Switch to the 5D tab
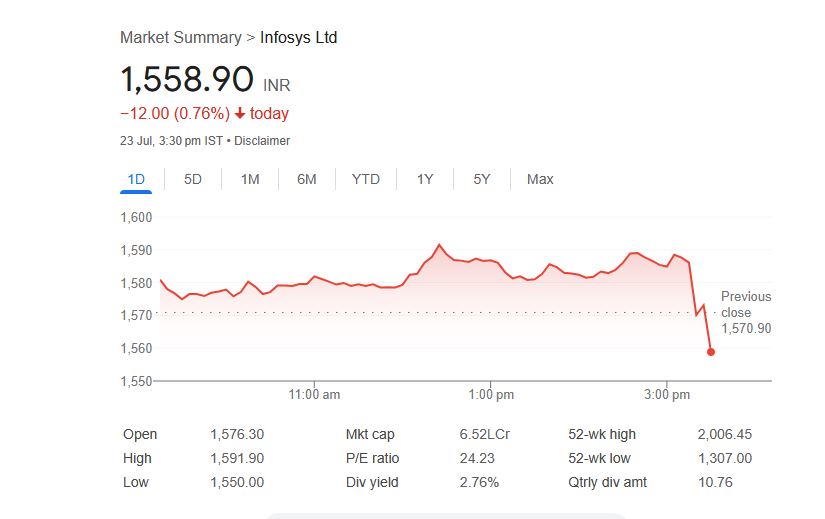Viewport: 825px width, 519px height. click(x=193, y=179)
